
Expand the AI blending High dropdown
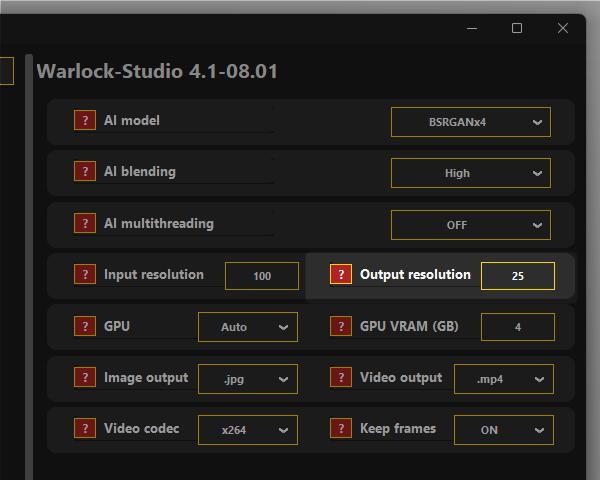(471, 173)
